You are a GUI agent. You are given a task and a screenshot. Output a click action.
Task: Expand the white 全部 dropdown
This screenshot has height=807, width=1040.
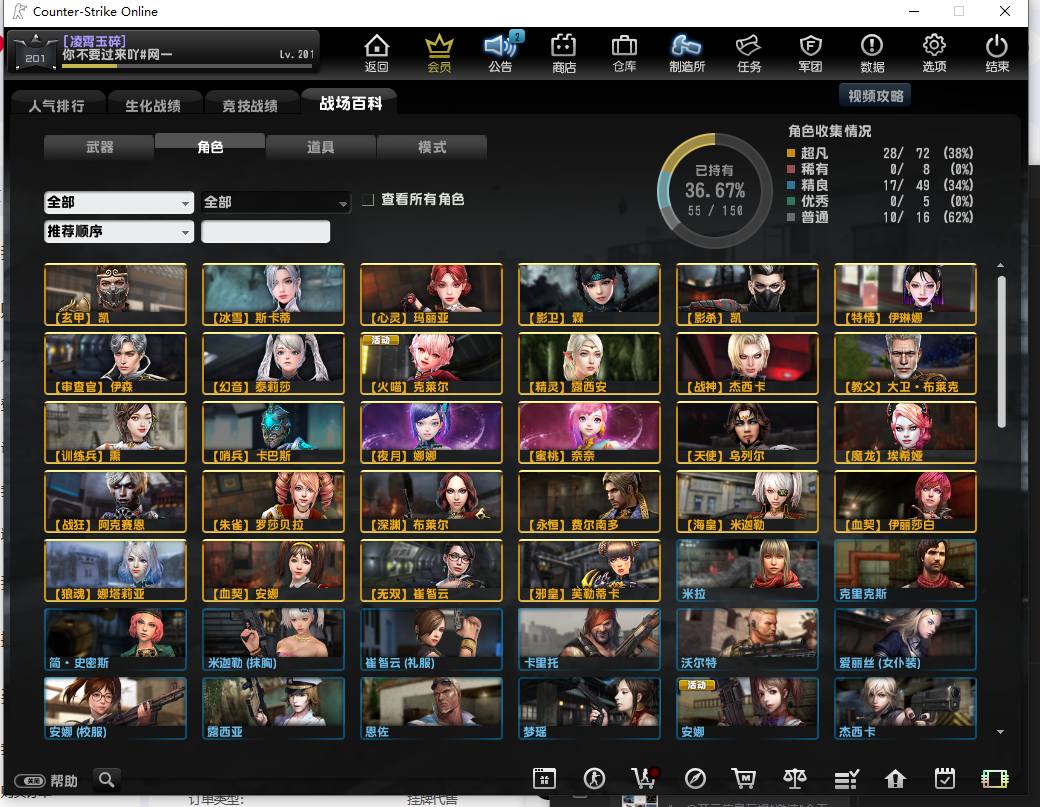point(119,202)
